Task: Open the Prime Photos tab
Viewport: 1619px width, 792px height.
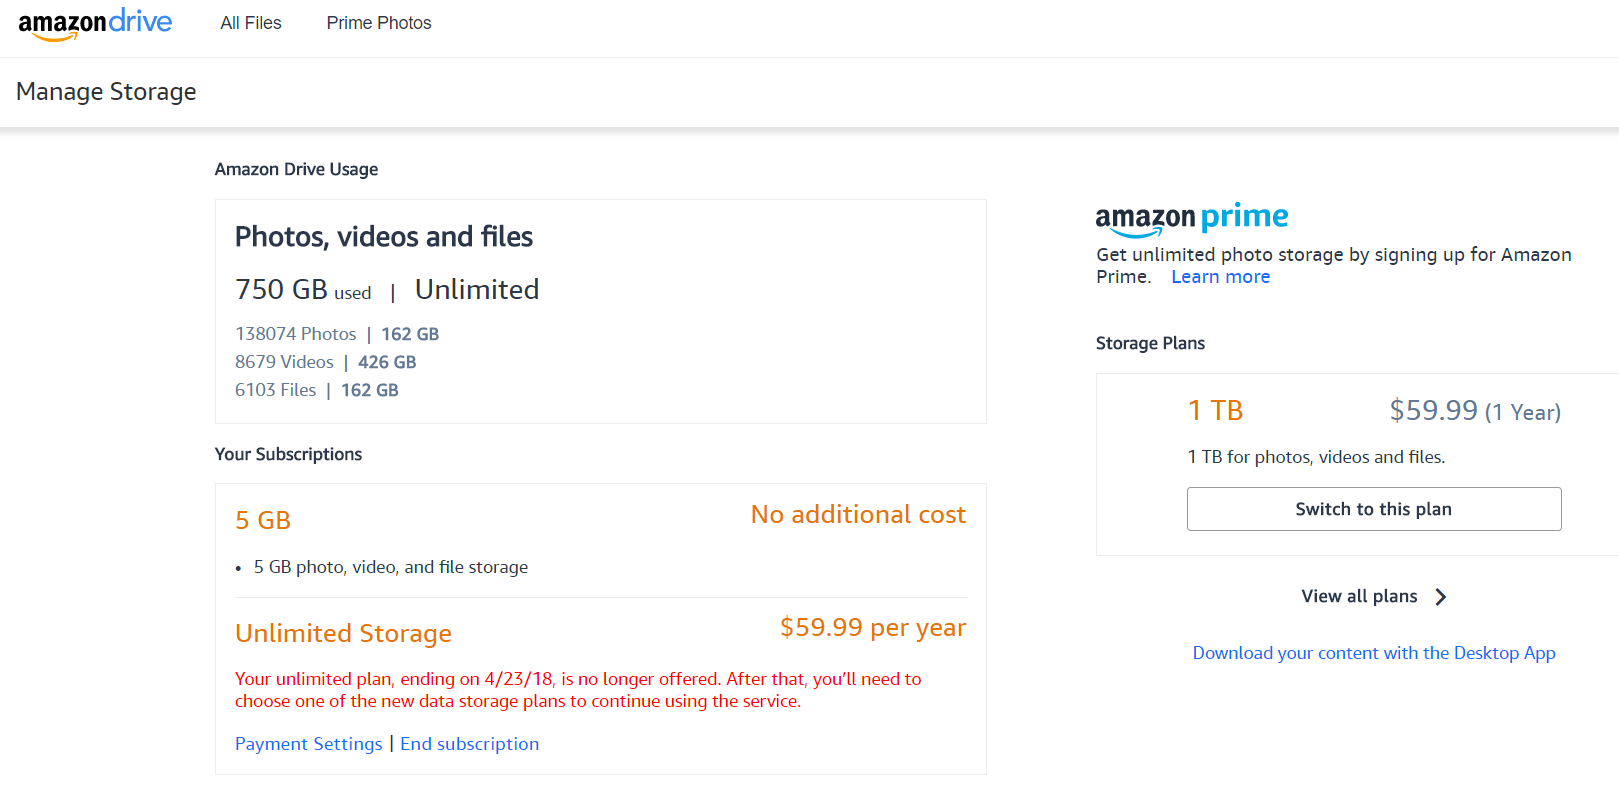Action: pos(379,23)
